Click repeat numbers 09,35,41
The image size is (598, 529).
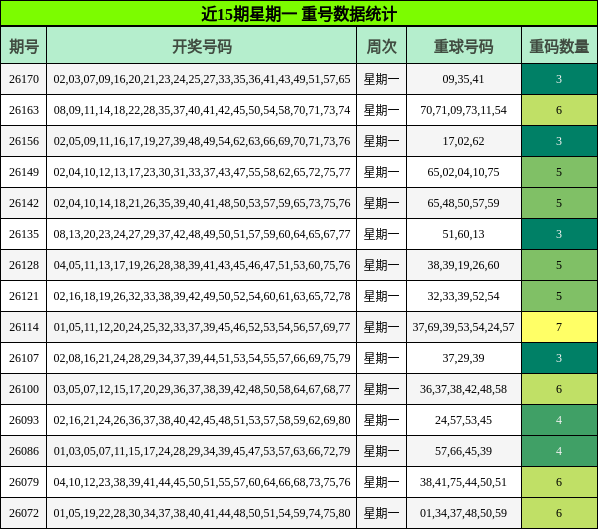463,79
